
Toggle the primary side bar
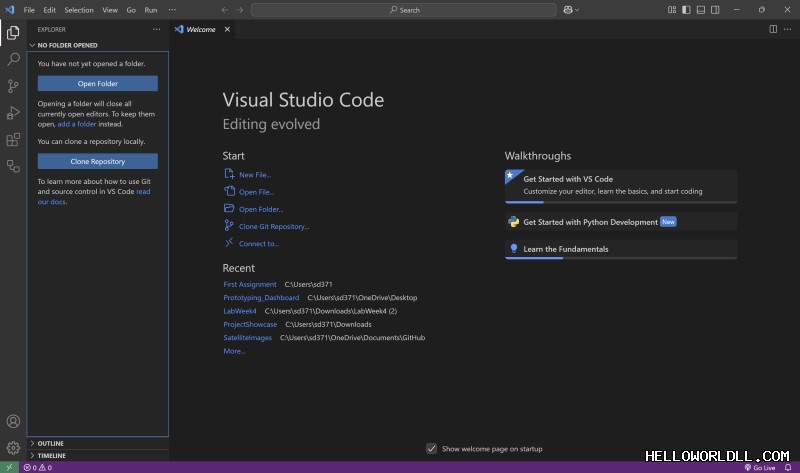(686, 10)
